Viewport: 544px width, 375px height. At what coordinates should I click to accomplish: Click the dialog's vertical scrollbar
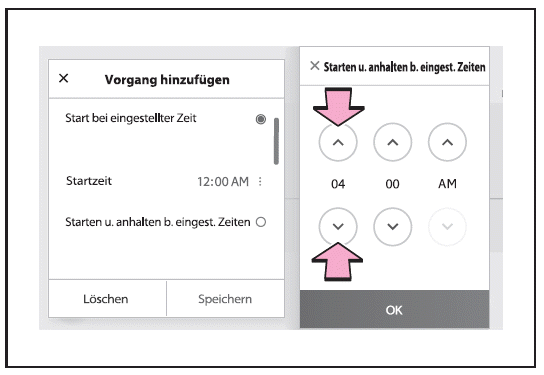point(276,141)
